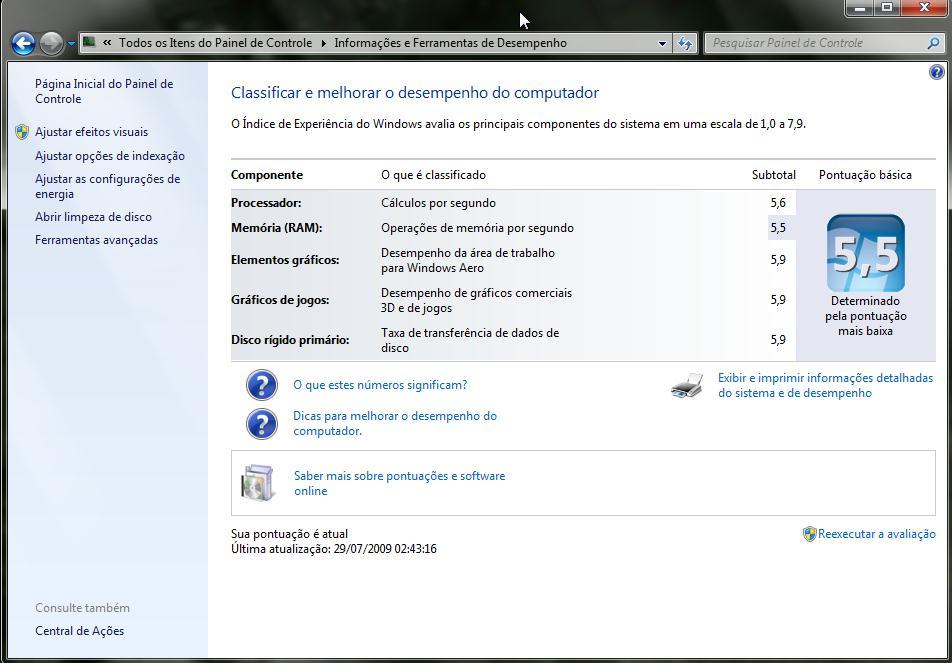Screen dimensions: 952x663
Task: Expand arrow after 'Todos os Itens do Painel de Controle'
Action: coord(323,43)
